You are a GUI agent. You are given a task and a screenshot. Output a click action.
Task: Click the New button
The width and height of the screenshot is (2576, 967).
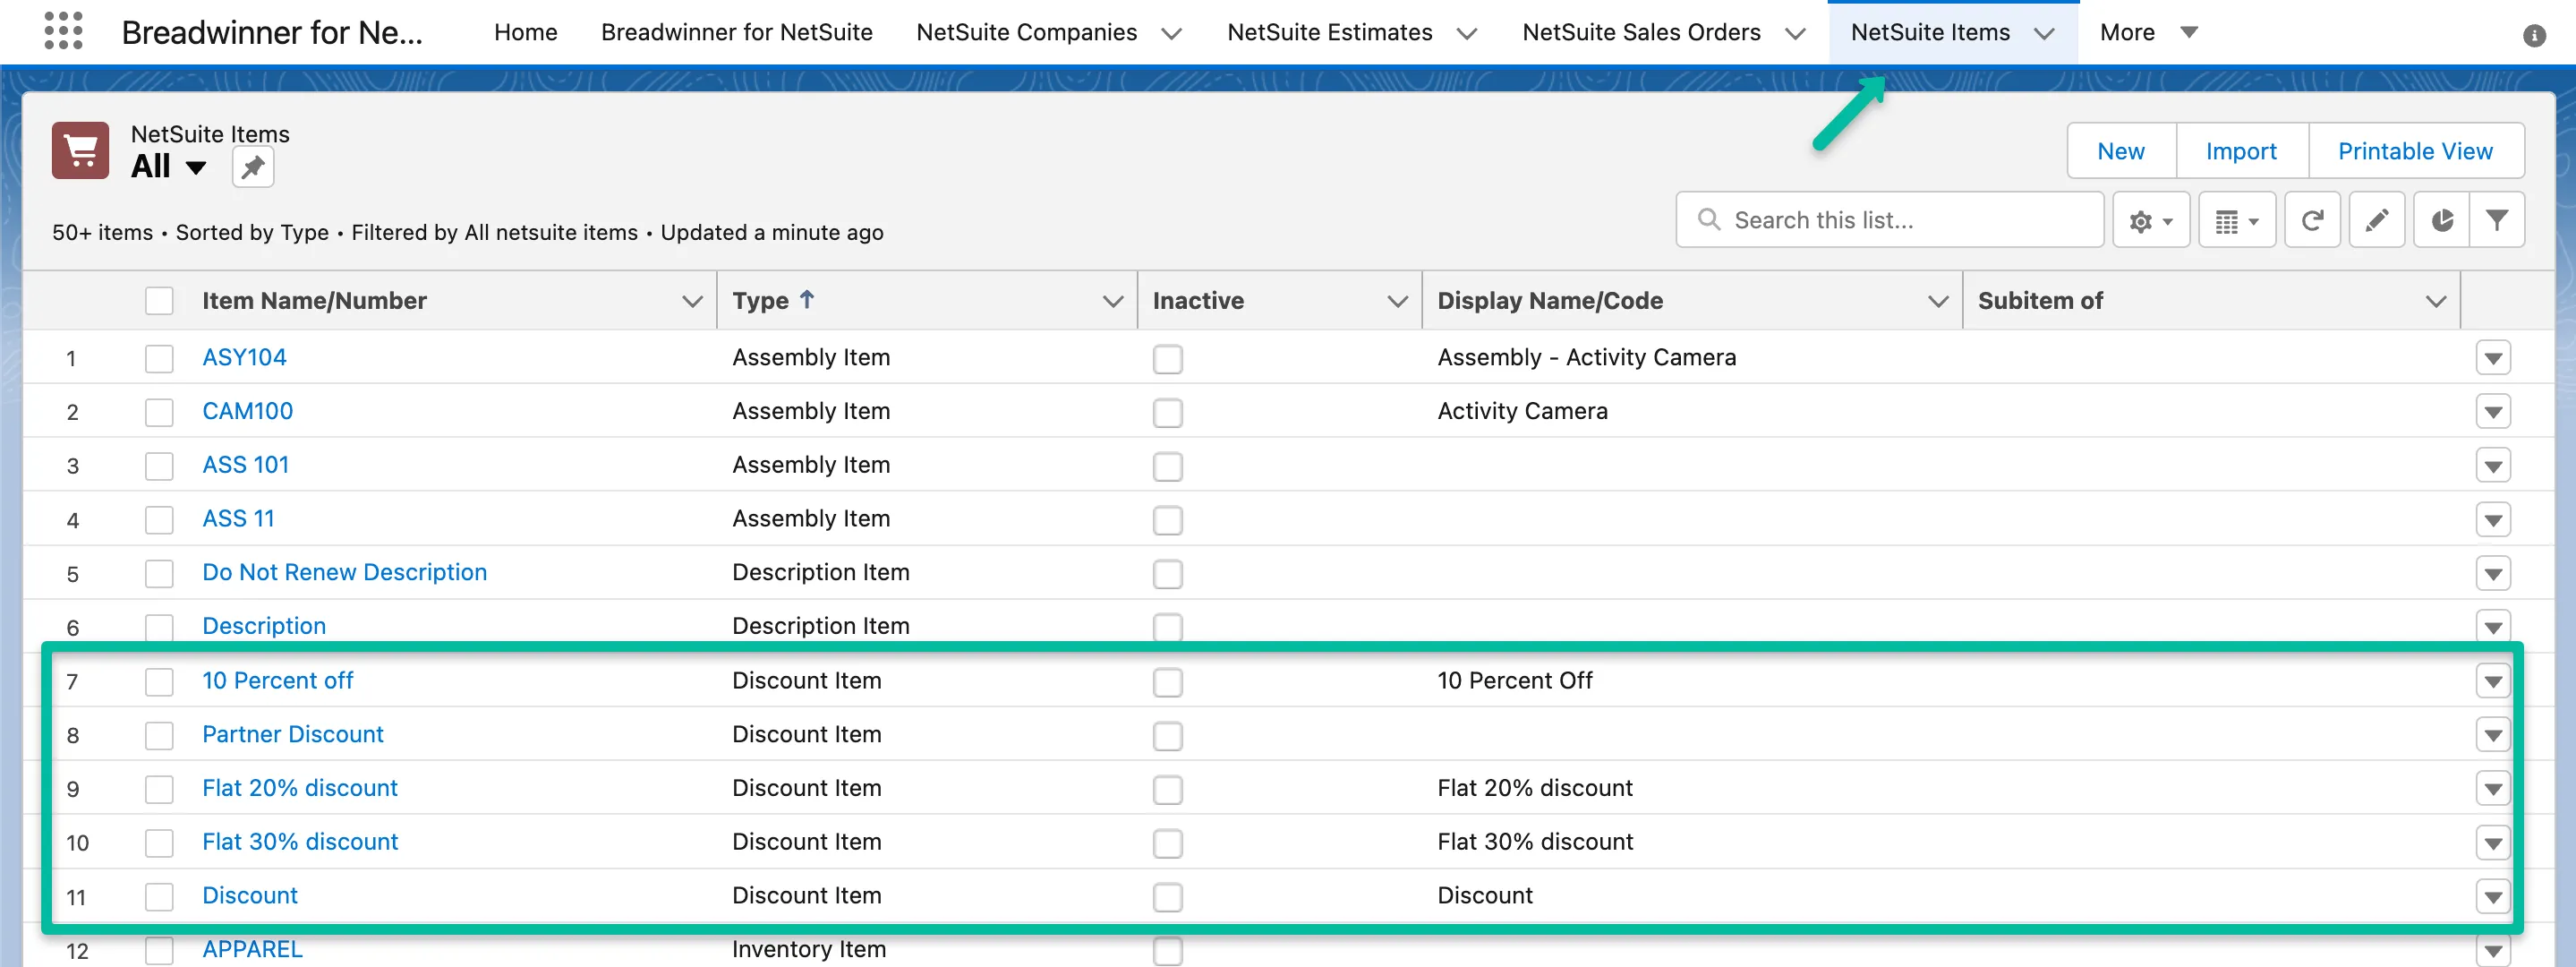(x=2120, y=151)
